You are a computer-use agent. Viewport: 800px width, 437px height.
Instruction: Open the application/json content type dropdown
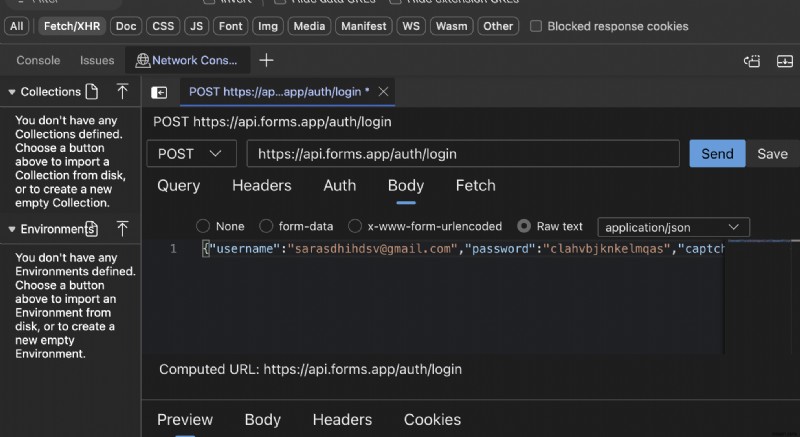pos(673,227)
